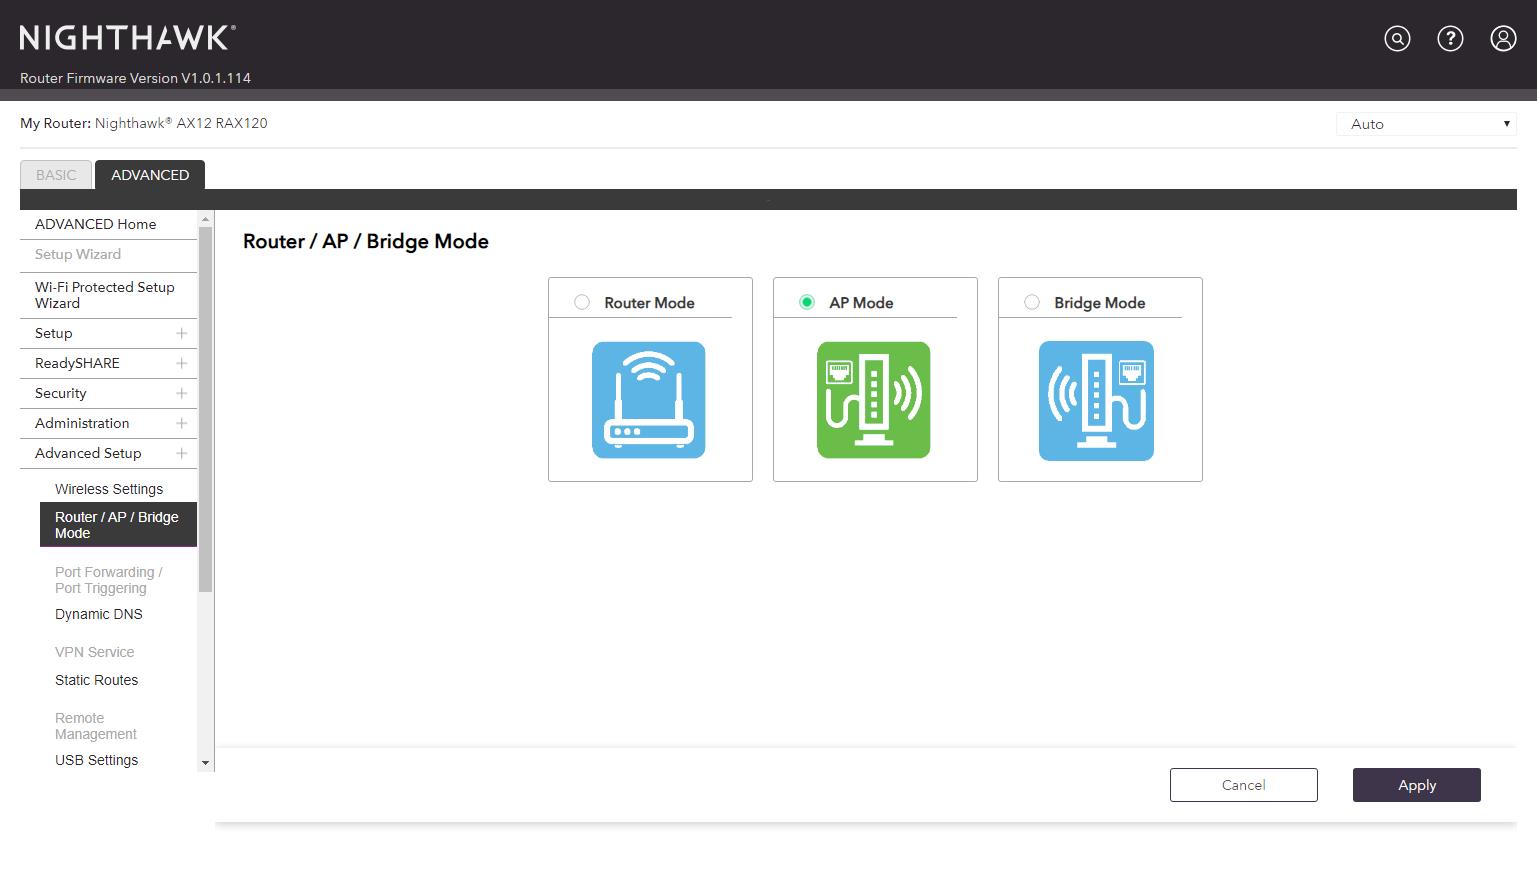
Task: Open the help question mark icon
Action: coord(1450,39)
